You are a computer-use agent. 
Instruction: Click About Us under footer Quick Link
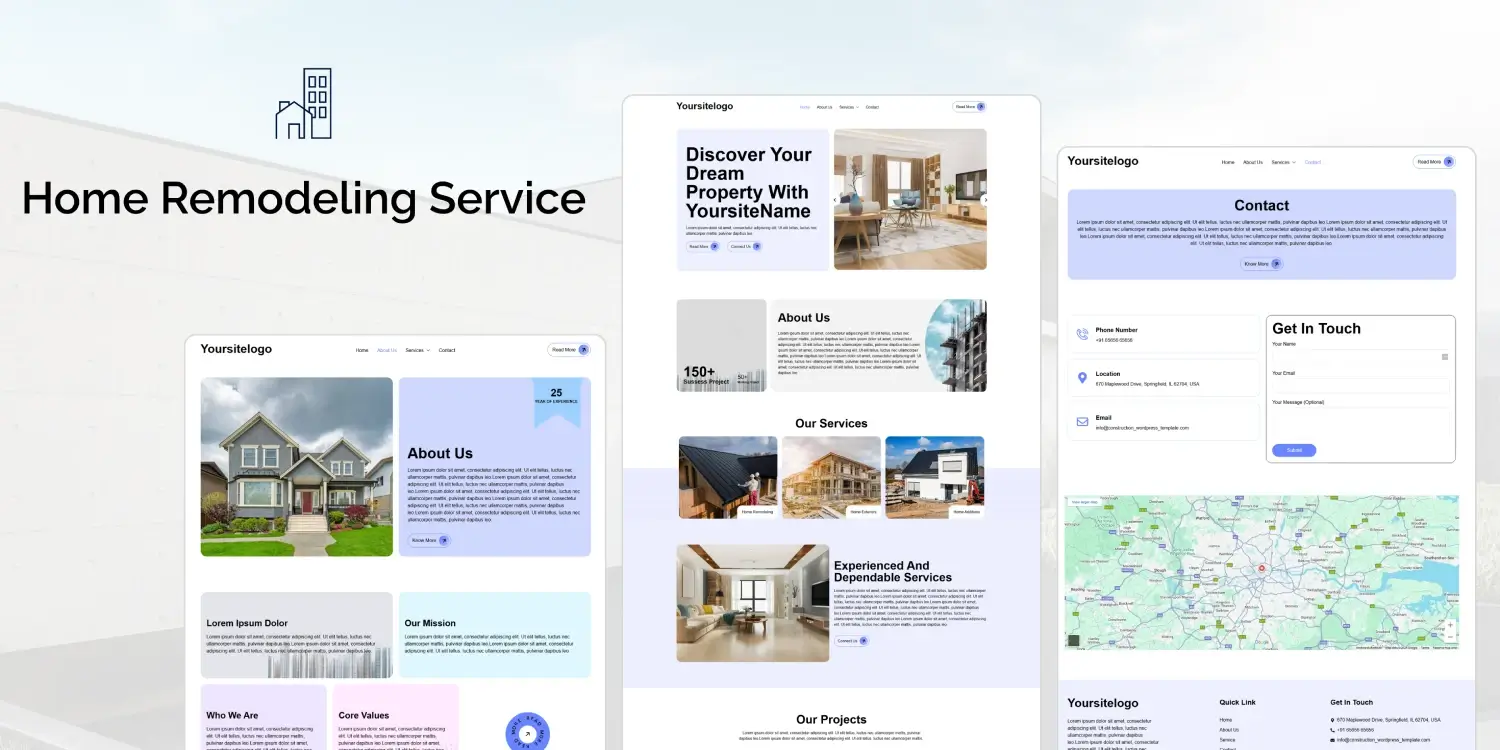click(x=1229, y=730)
